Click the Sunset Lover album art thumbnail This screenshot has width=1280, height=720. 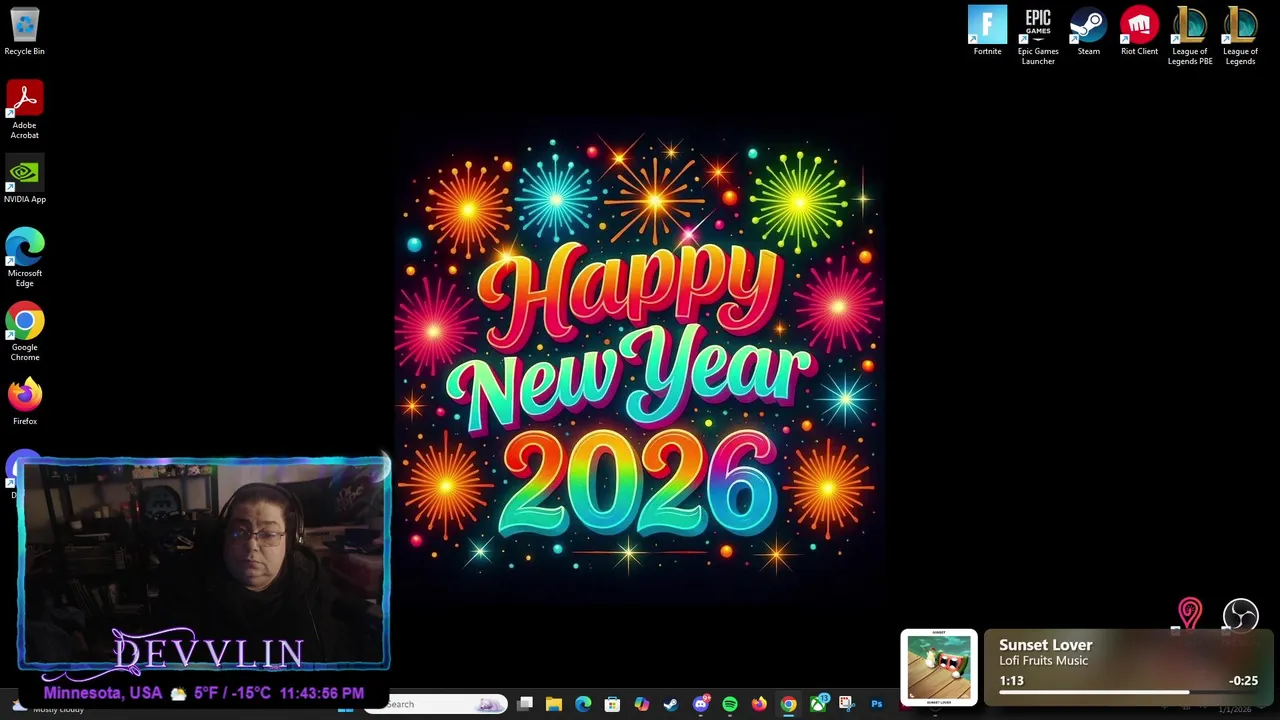click(939, 668)
